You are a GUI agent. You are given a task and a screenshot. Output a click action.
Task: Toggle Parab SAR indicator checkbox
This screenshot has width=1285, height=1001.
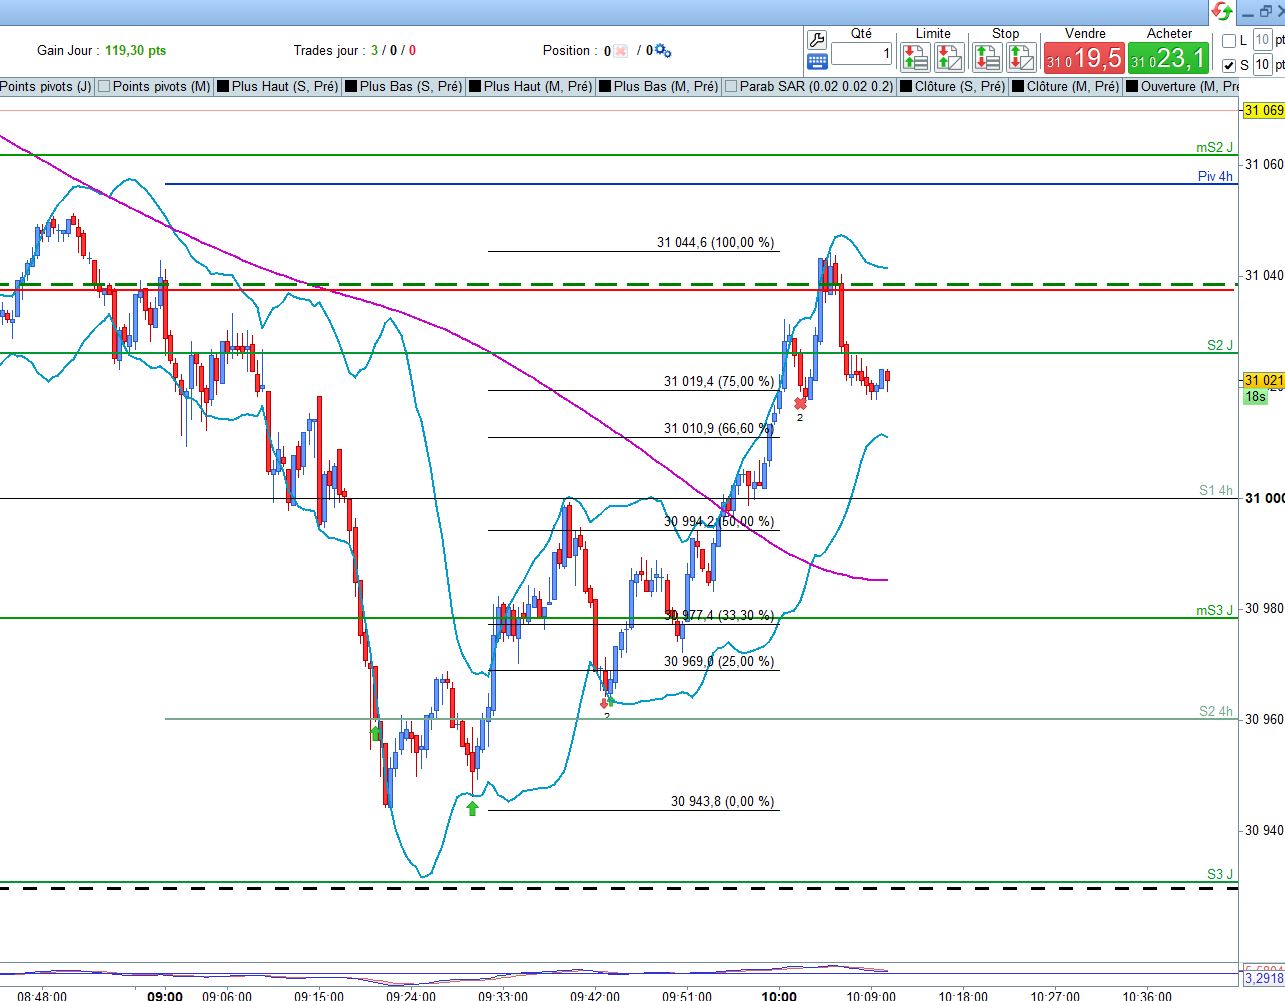(x=731, y=87)
